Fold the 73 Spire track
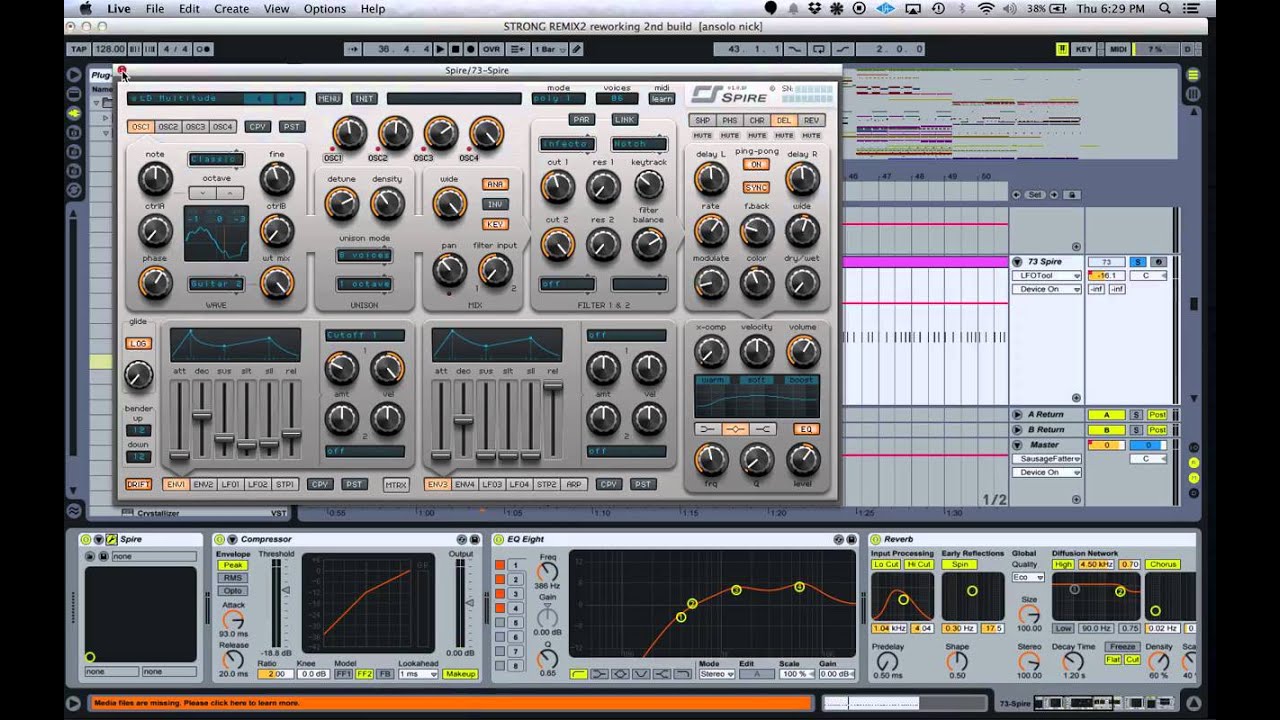Viewport: 1280px width, 720px height. pos(1018,262)
